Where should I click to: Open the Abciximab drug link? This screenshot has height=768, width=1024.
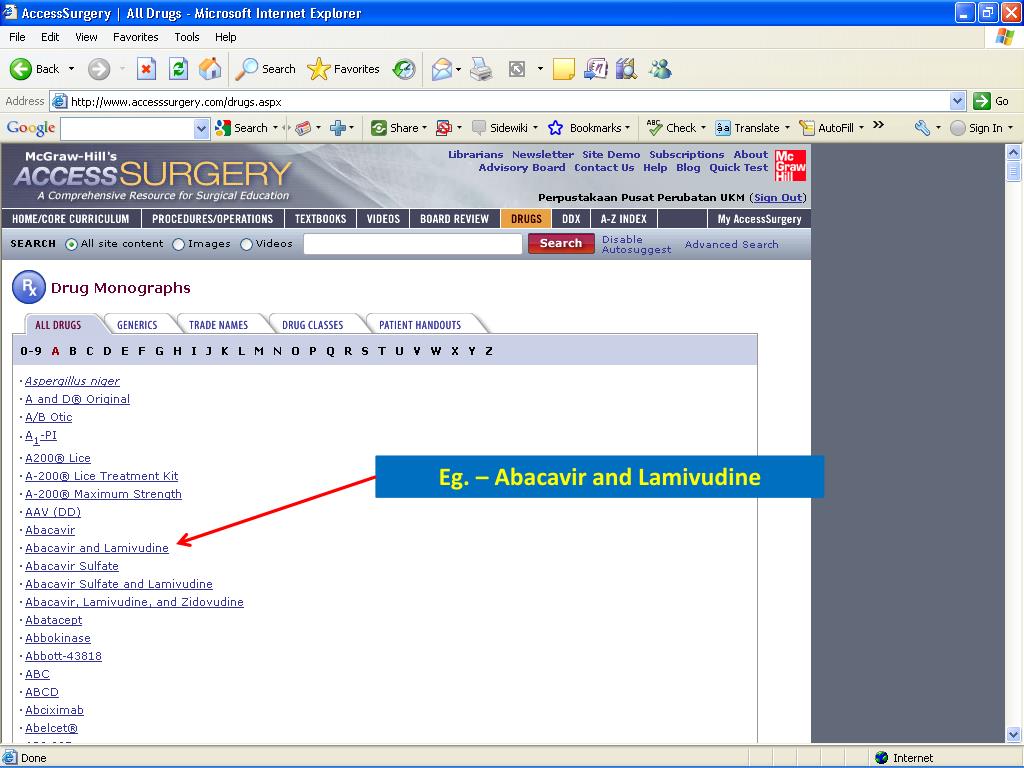pos(54,710)
